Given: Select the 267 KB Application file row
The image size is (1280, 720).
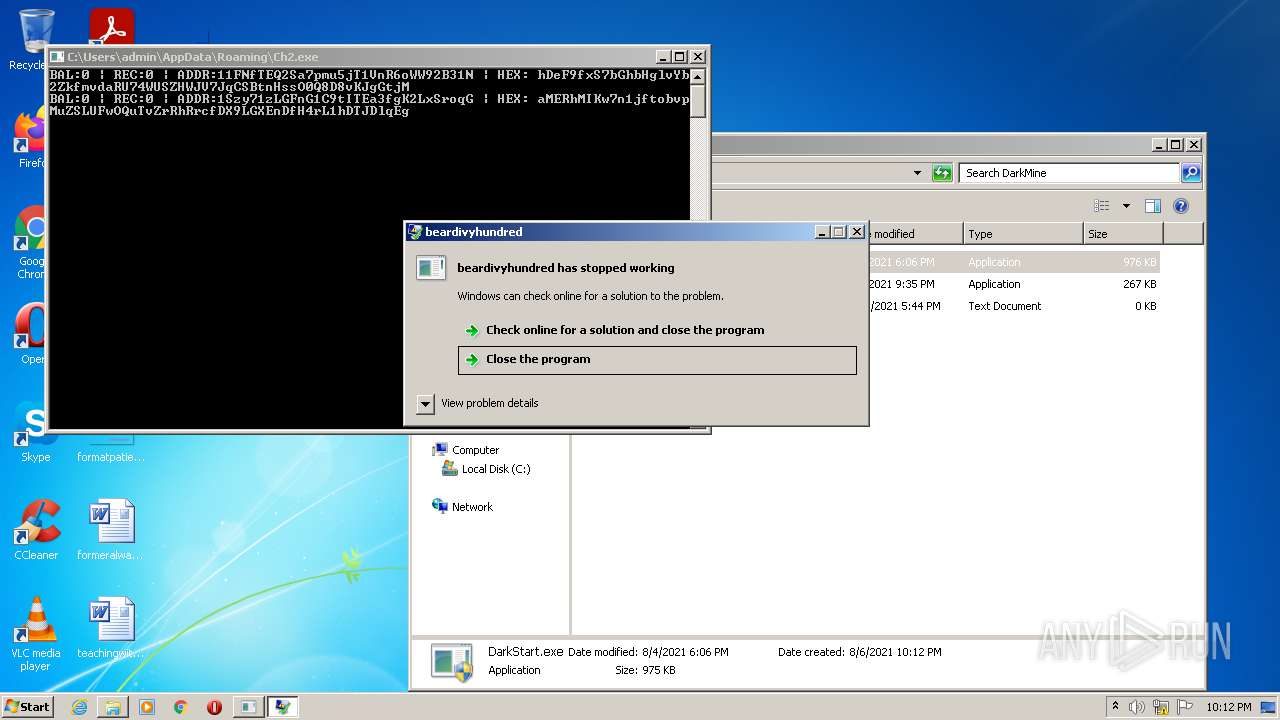Looking at the screenshot, I should click(x=1014, y=284).
